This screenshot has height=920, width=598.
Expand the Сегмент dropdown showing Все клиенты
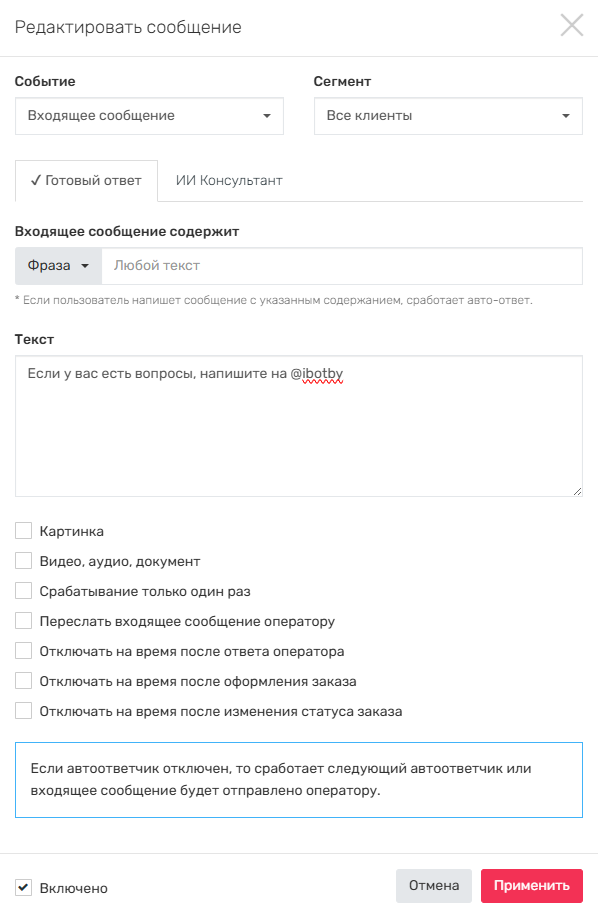(565, 116)
